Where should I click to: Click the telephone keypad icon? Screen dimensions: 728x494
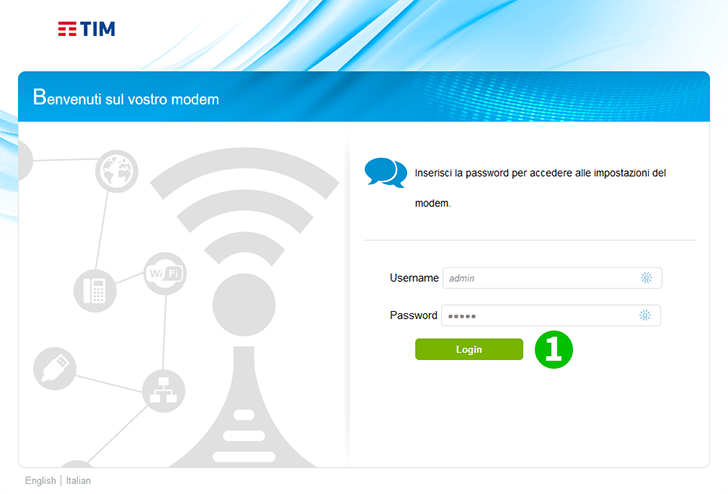pyautogui.click(x=95, y=291)
